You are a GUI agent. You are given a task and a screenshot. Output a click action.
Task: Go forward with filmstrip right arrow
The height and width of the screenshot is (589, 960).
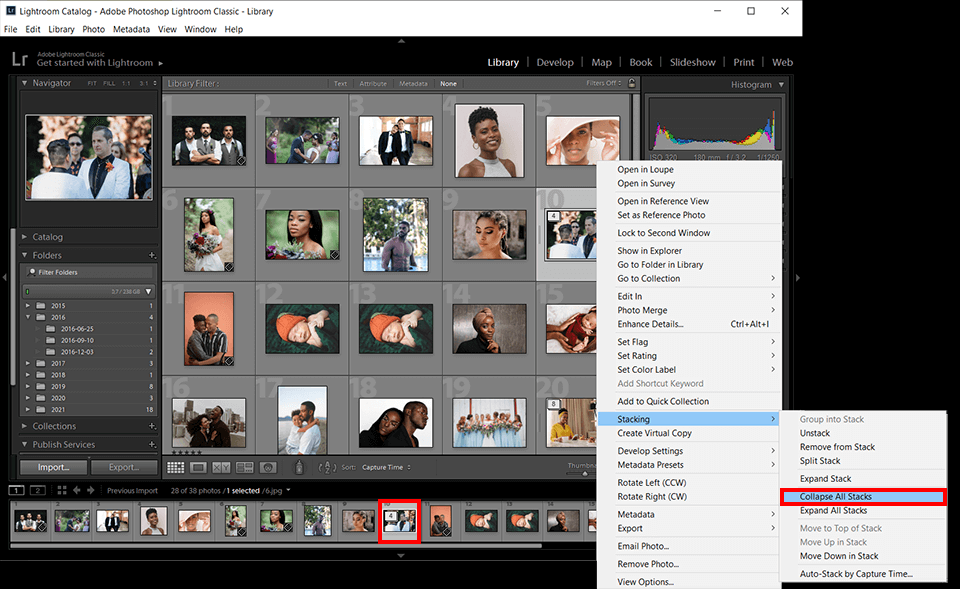(x=91, y=490)
